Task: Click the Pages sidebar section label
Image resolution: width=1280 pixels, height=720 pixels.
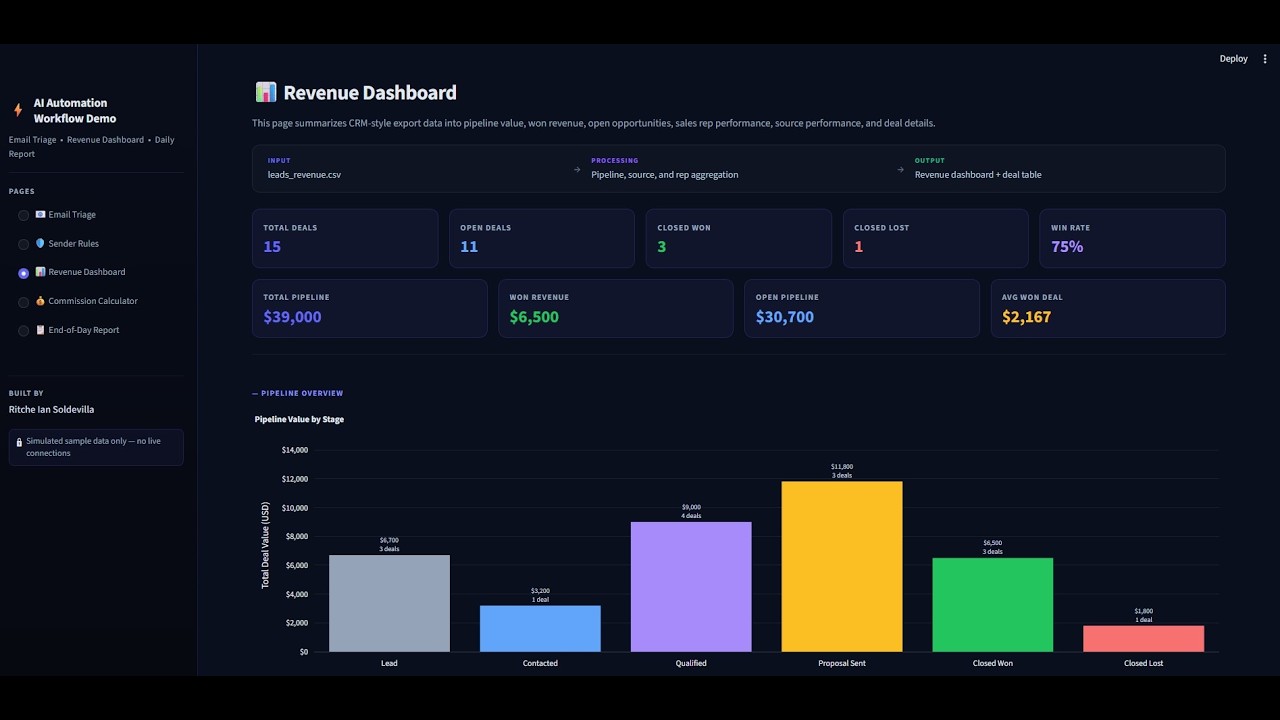Action: [x=22, y=192]
